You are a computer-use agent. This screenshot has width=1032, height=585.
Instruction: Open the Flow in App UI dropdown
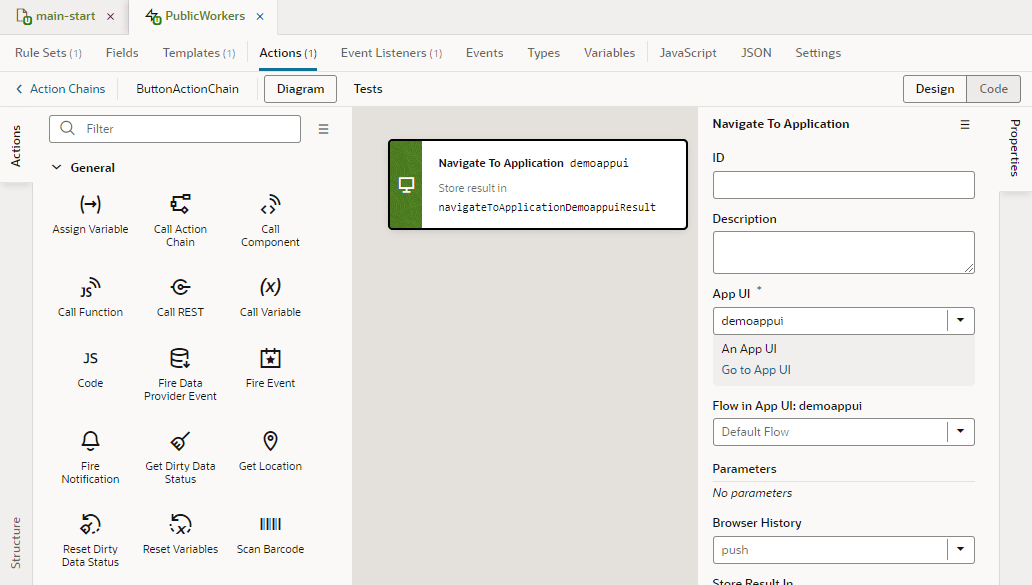click(959, 431)
